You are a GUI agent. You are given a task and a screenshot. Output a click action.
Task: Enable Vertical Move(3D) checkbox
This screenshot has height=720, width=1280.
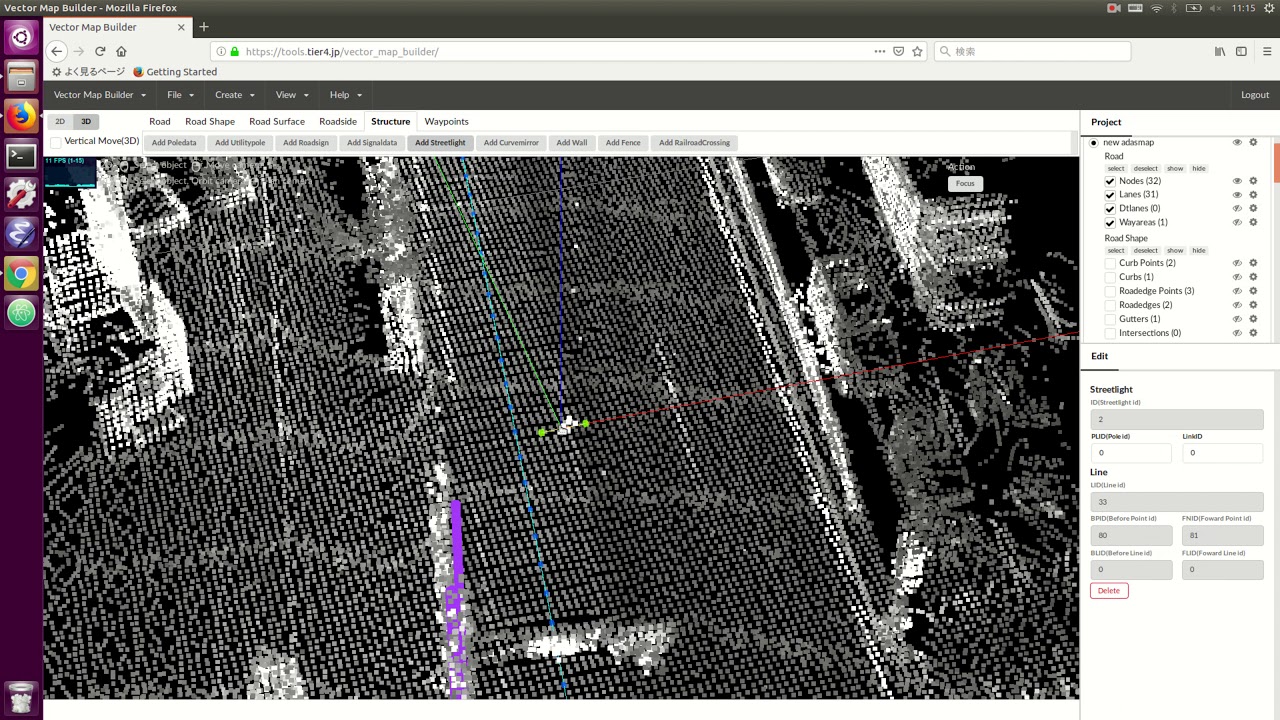coord(56,142)
